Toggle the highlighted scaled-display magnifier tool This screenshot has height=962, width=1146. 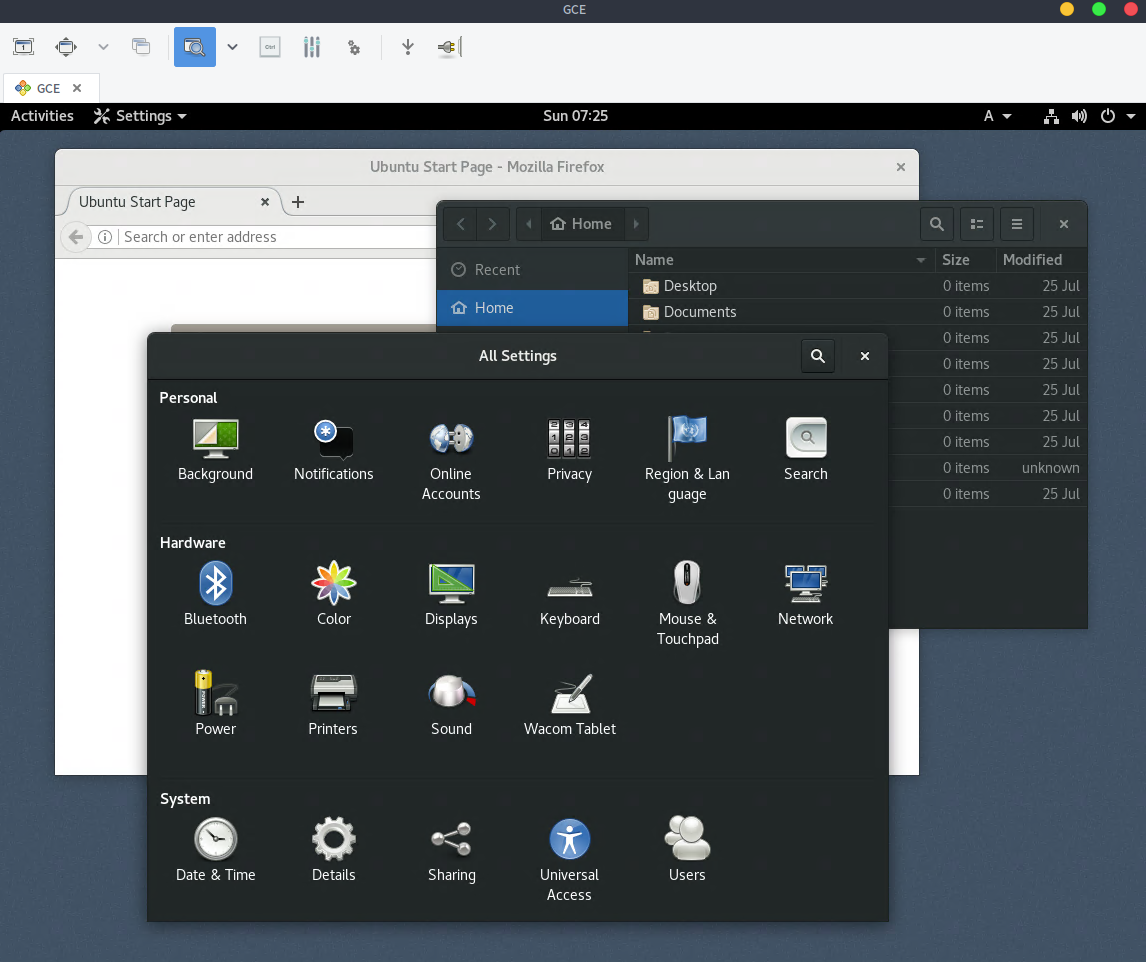195,47
